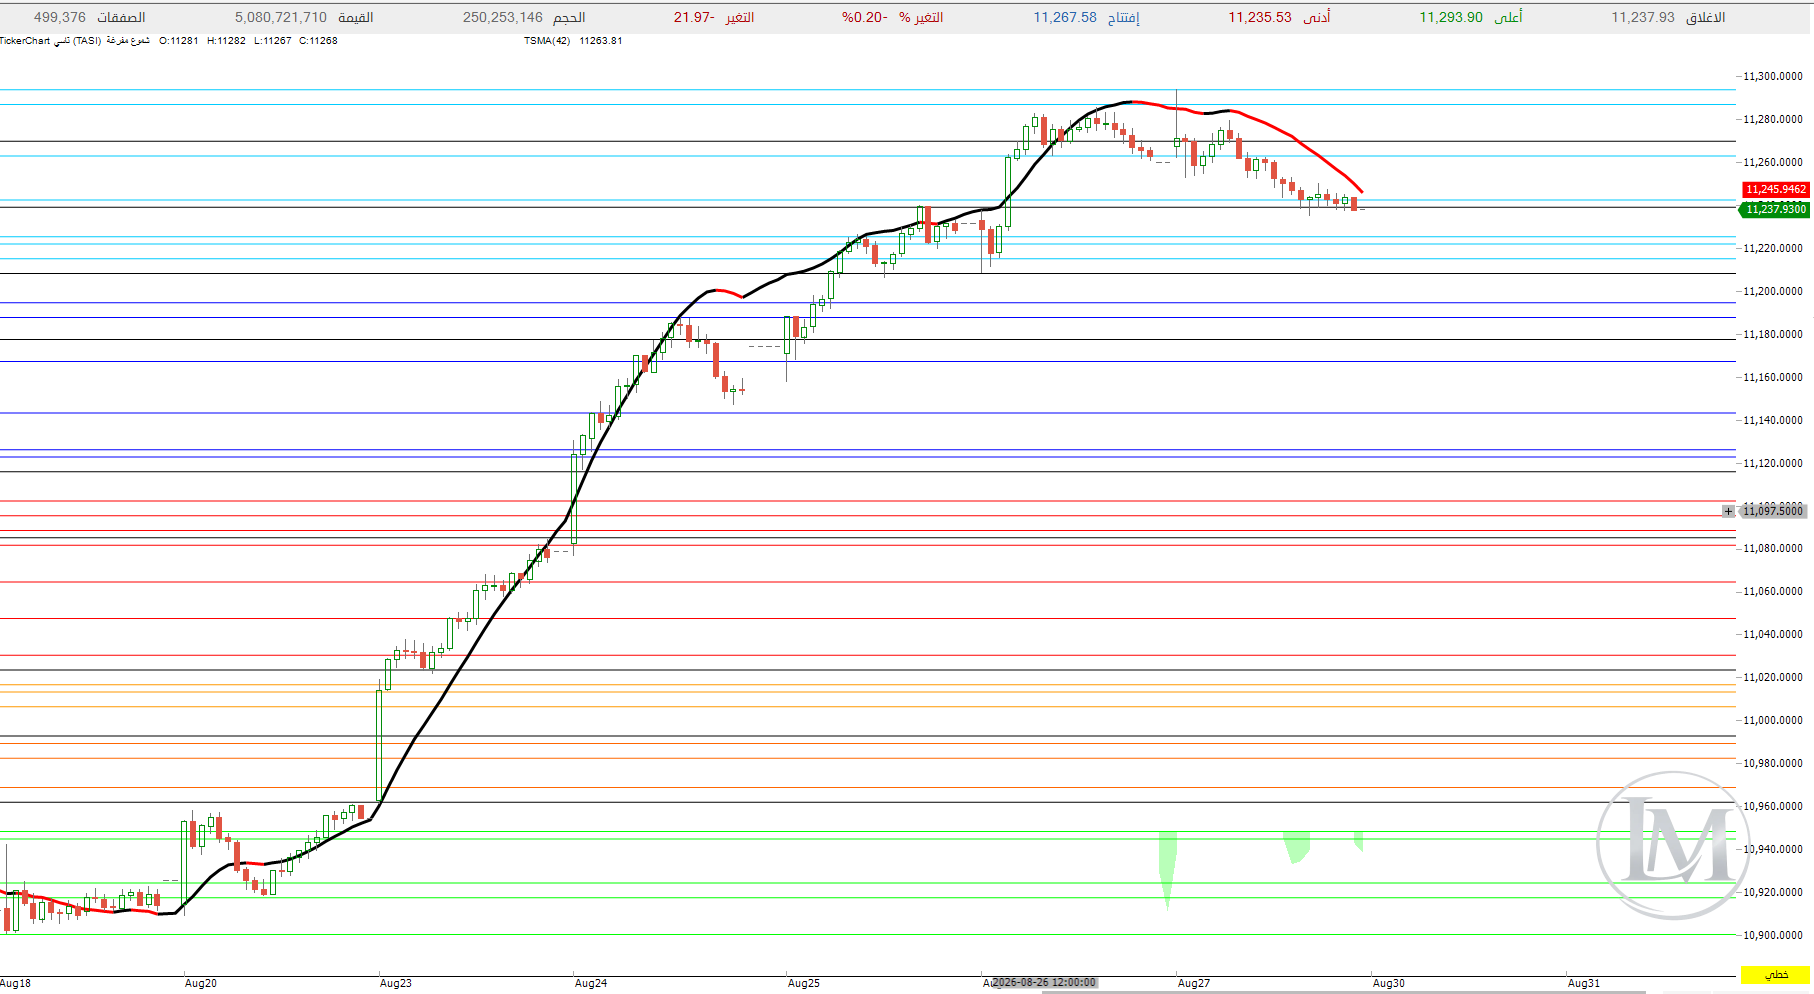Click the أعلى label in the header
1814x994 pixels.
click(1507, 18)
